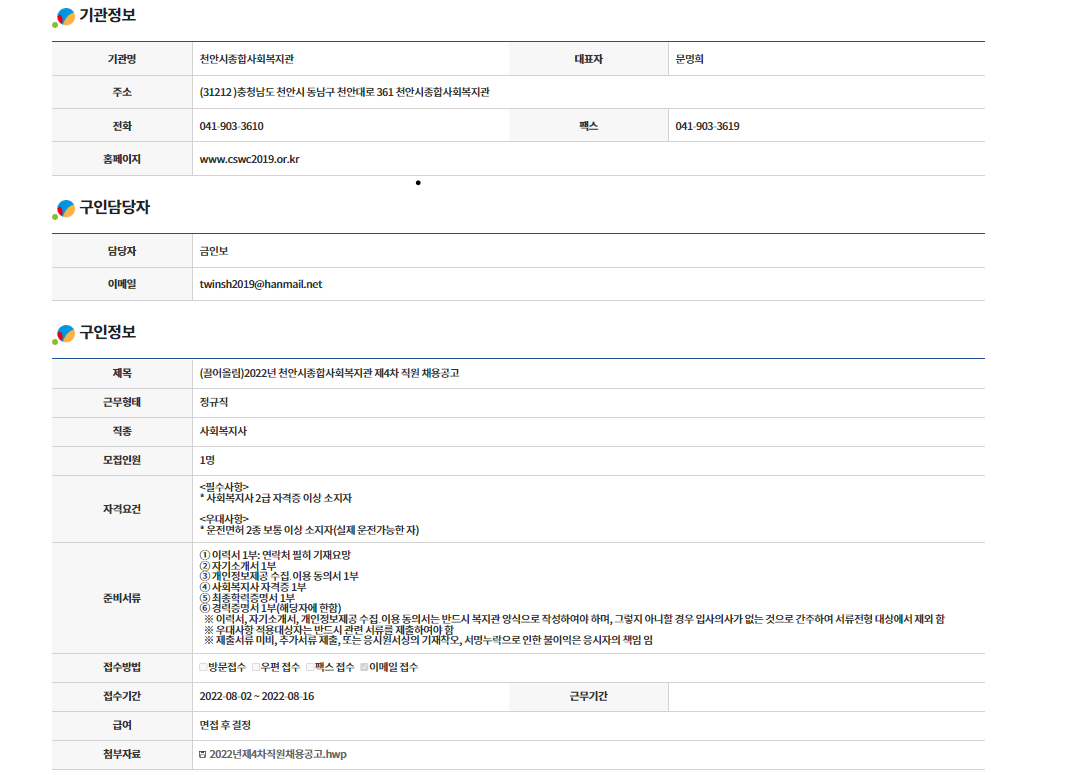Click the 전화 row label

(x=122, y=126)
